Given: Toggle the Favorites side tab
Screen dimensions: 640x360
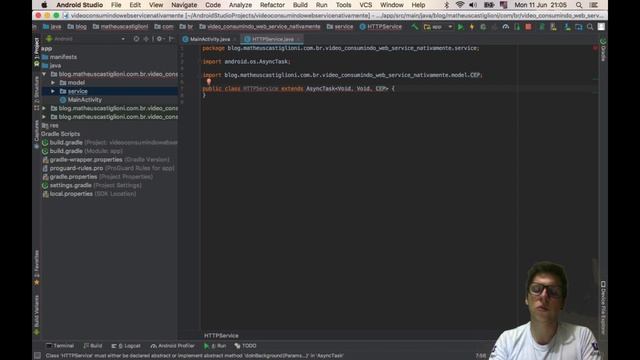Looking at the screenshot, I should point(37,267).
